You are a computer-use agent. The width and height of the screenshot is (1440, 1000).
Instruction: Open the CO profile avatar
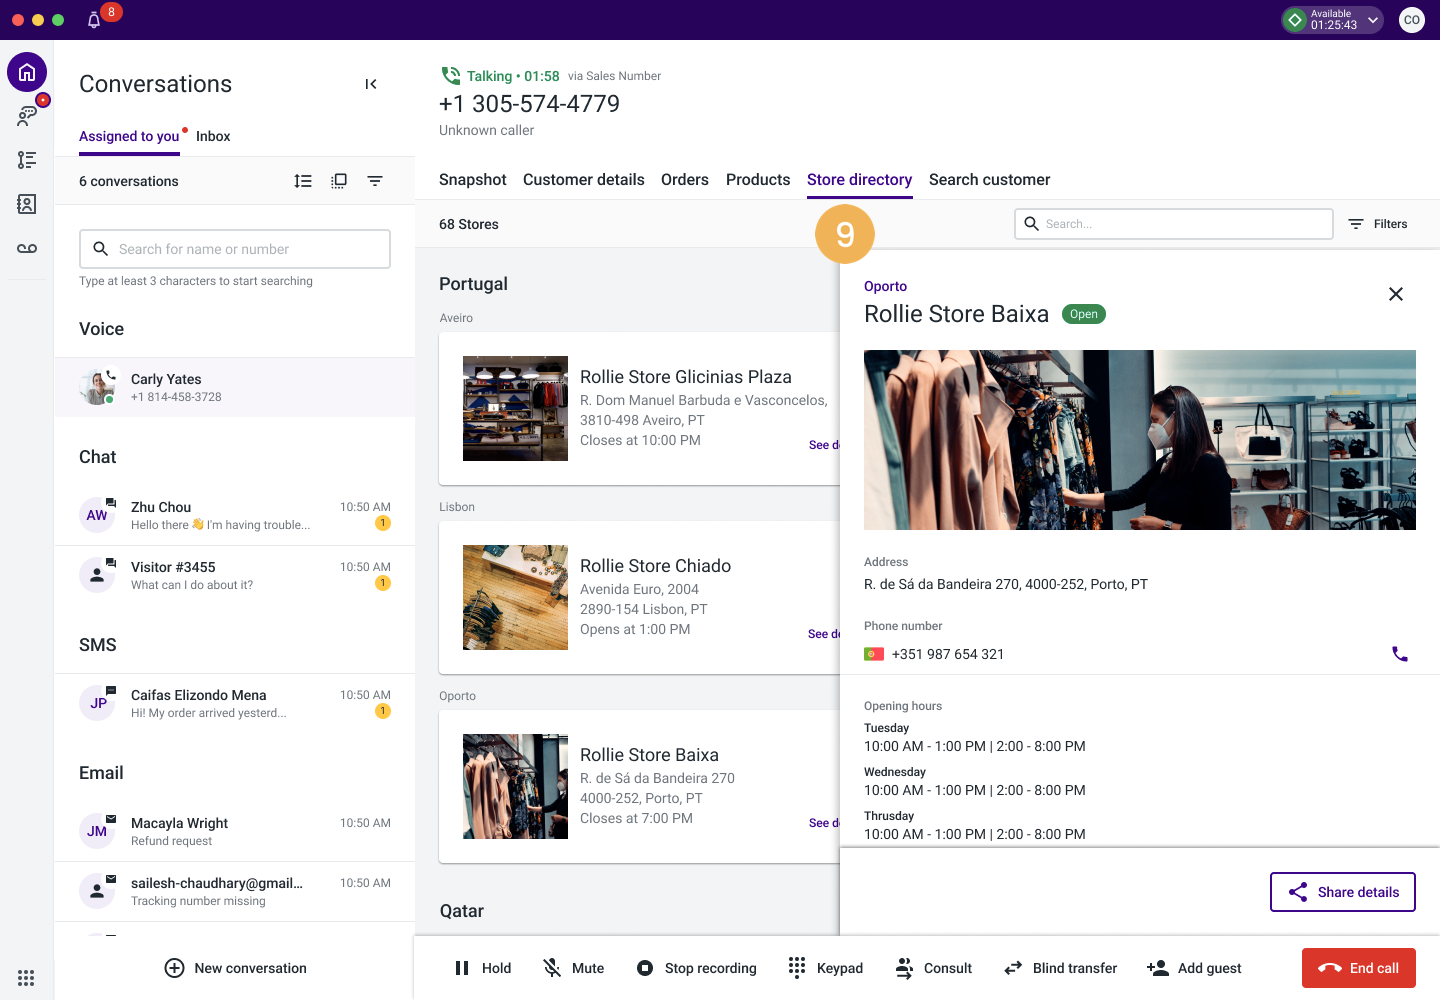pos(1411,19)
